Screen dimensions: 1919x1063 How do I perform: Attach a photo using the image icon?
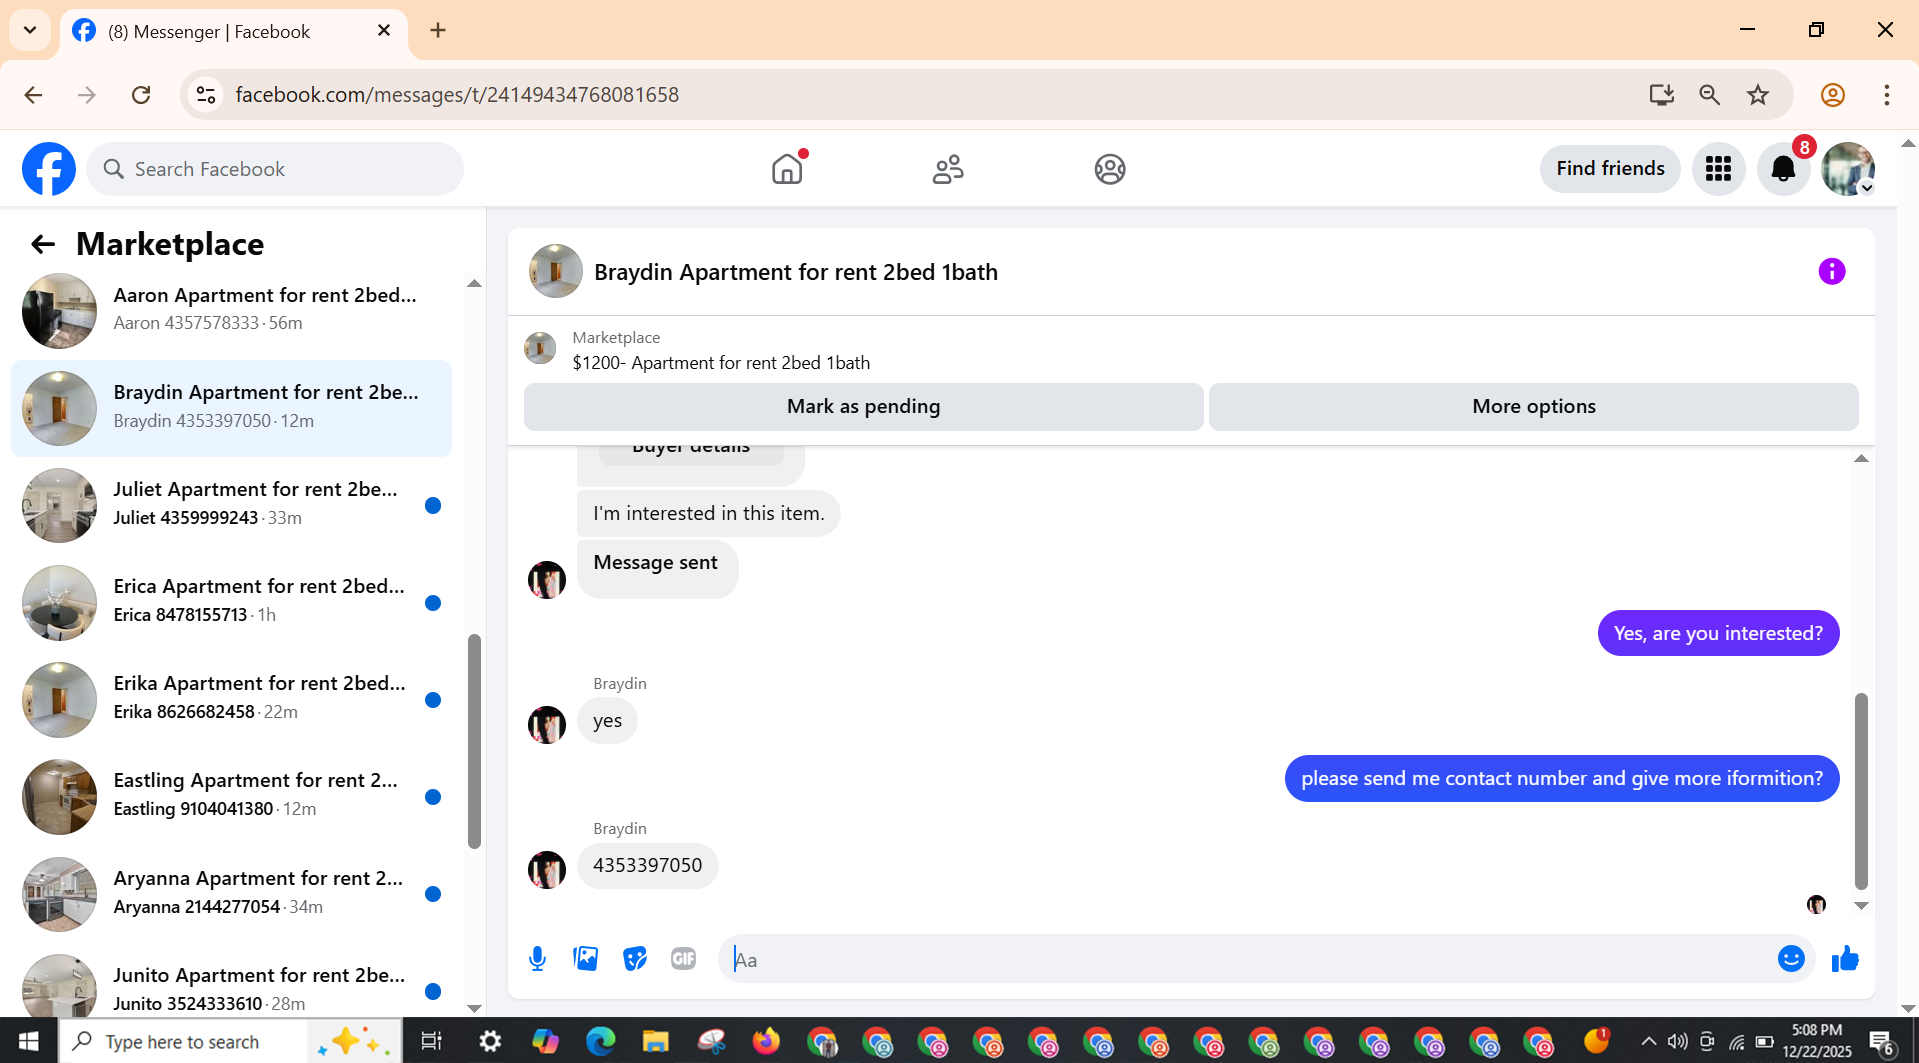(x=586, y=959)
